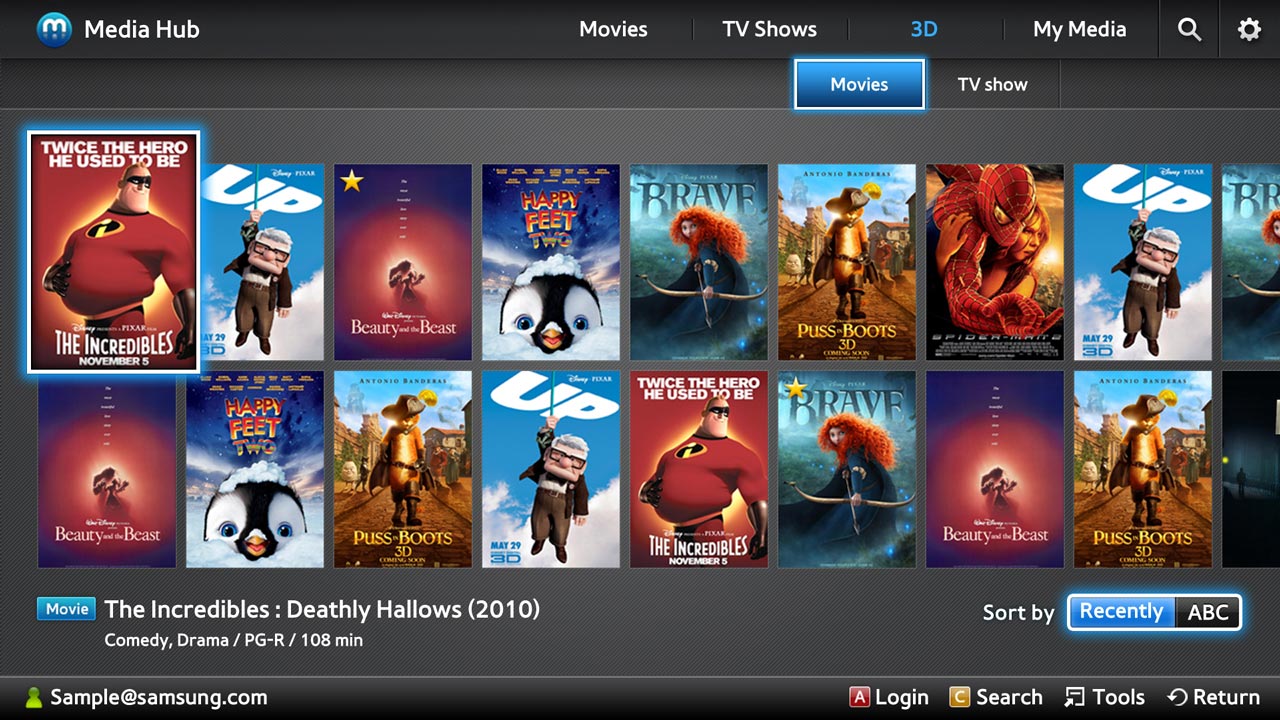Viewport: 1280px width, 720px height.
Task: Choose the starred Beauty and the Beast poster
Action: [402, 262]
